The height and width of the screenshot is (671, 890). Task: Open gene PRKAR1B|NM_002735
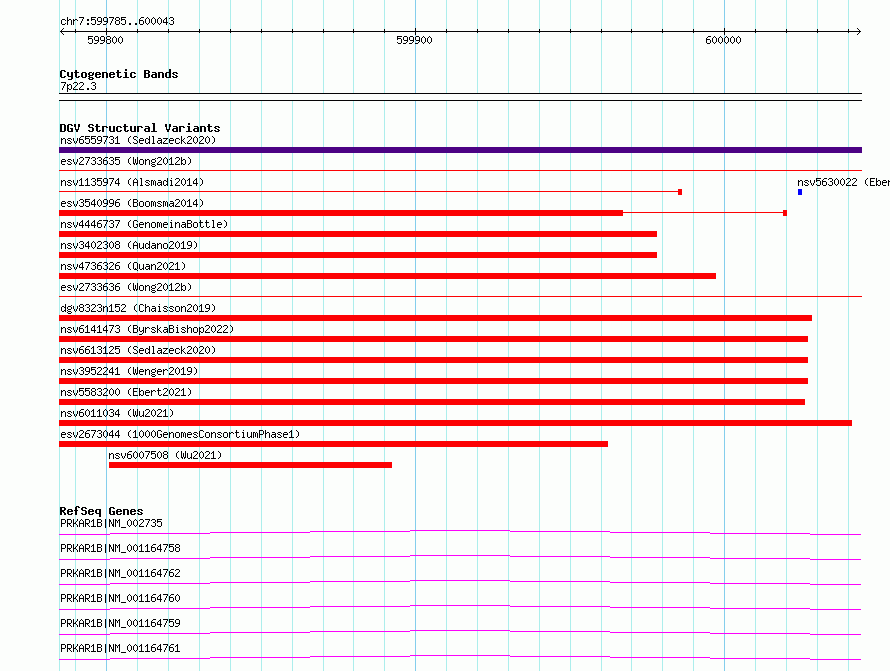click(111, 523)
